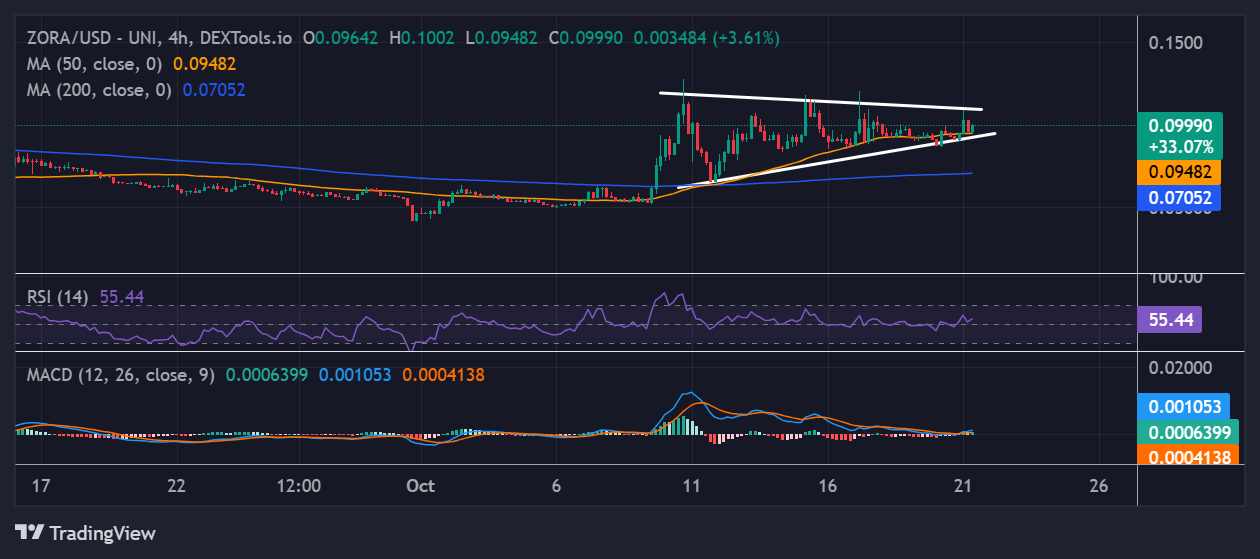Click the orange 0.09482 MA price tag
This screenshot has height=559, width=1260.
click(x=1180, y=172)
